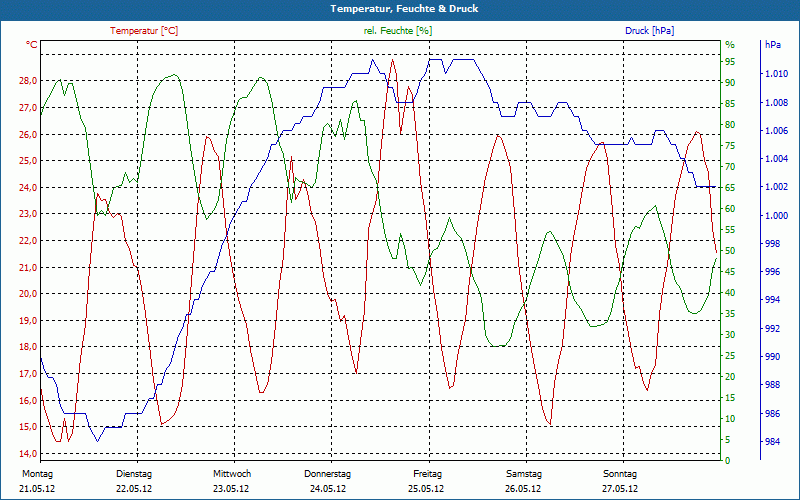Click the '21,0' temperature axis value

(28, 267)
